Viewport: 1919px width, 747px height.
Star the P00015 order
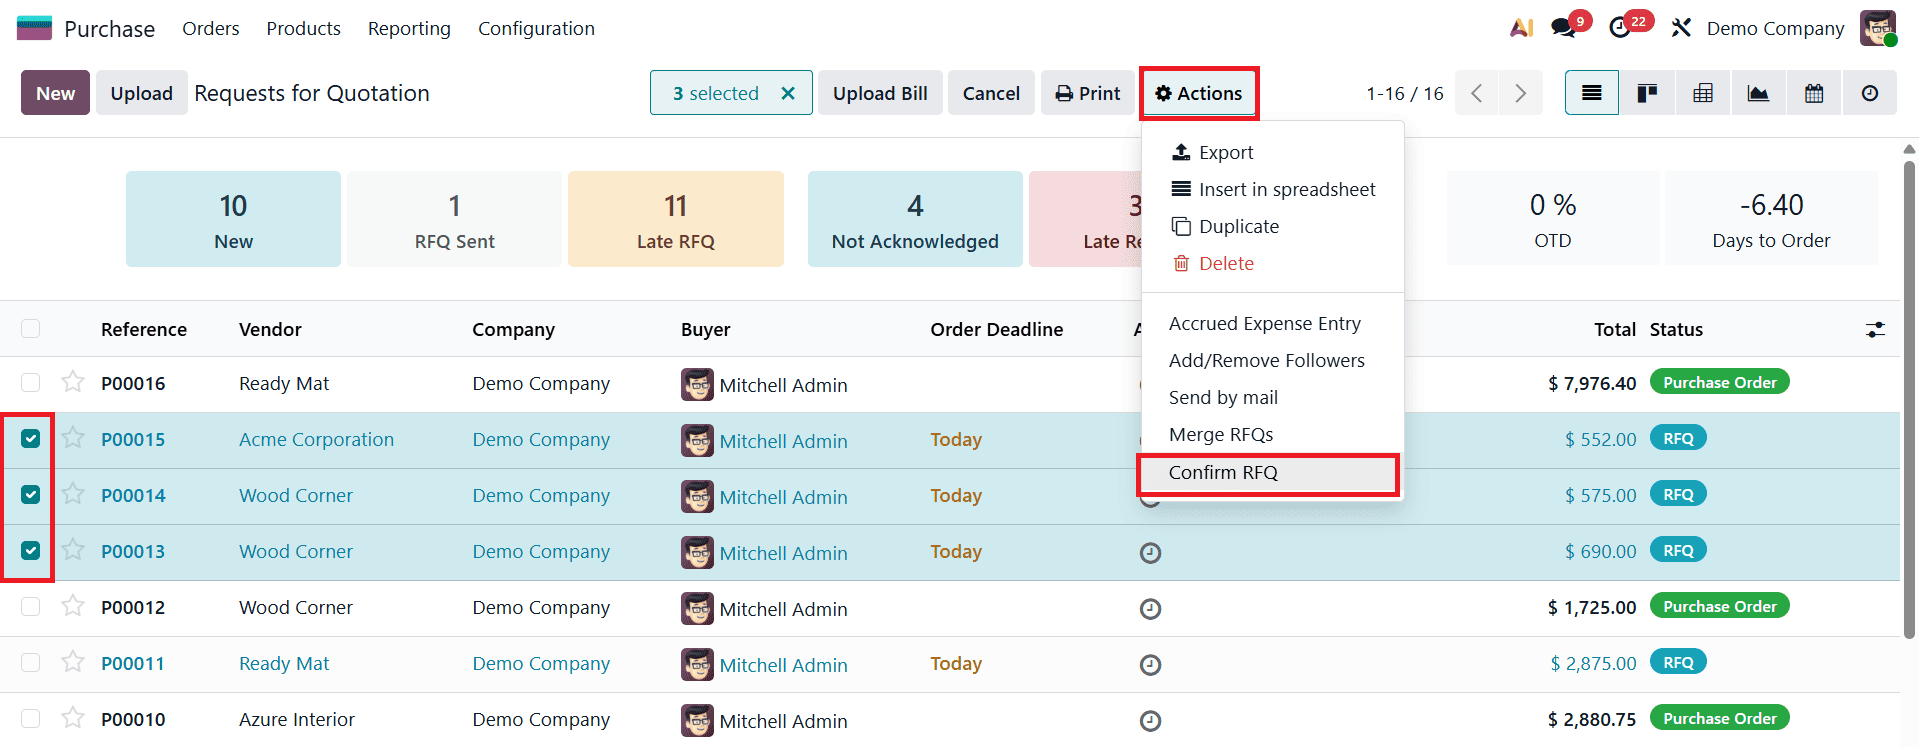pos(73,438)
